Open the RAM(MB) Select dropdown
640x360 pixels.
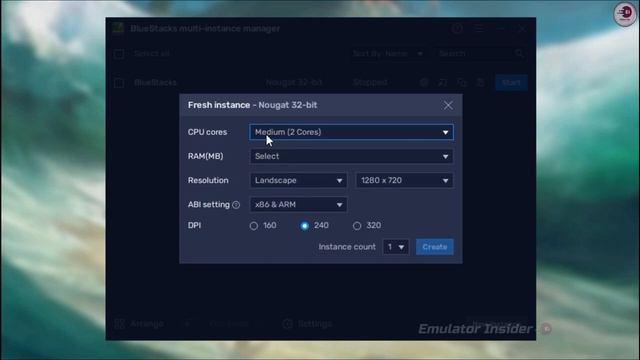tap(351, 156)
